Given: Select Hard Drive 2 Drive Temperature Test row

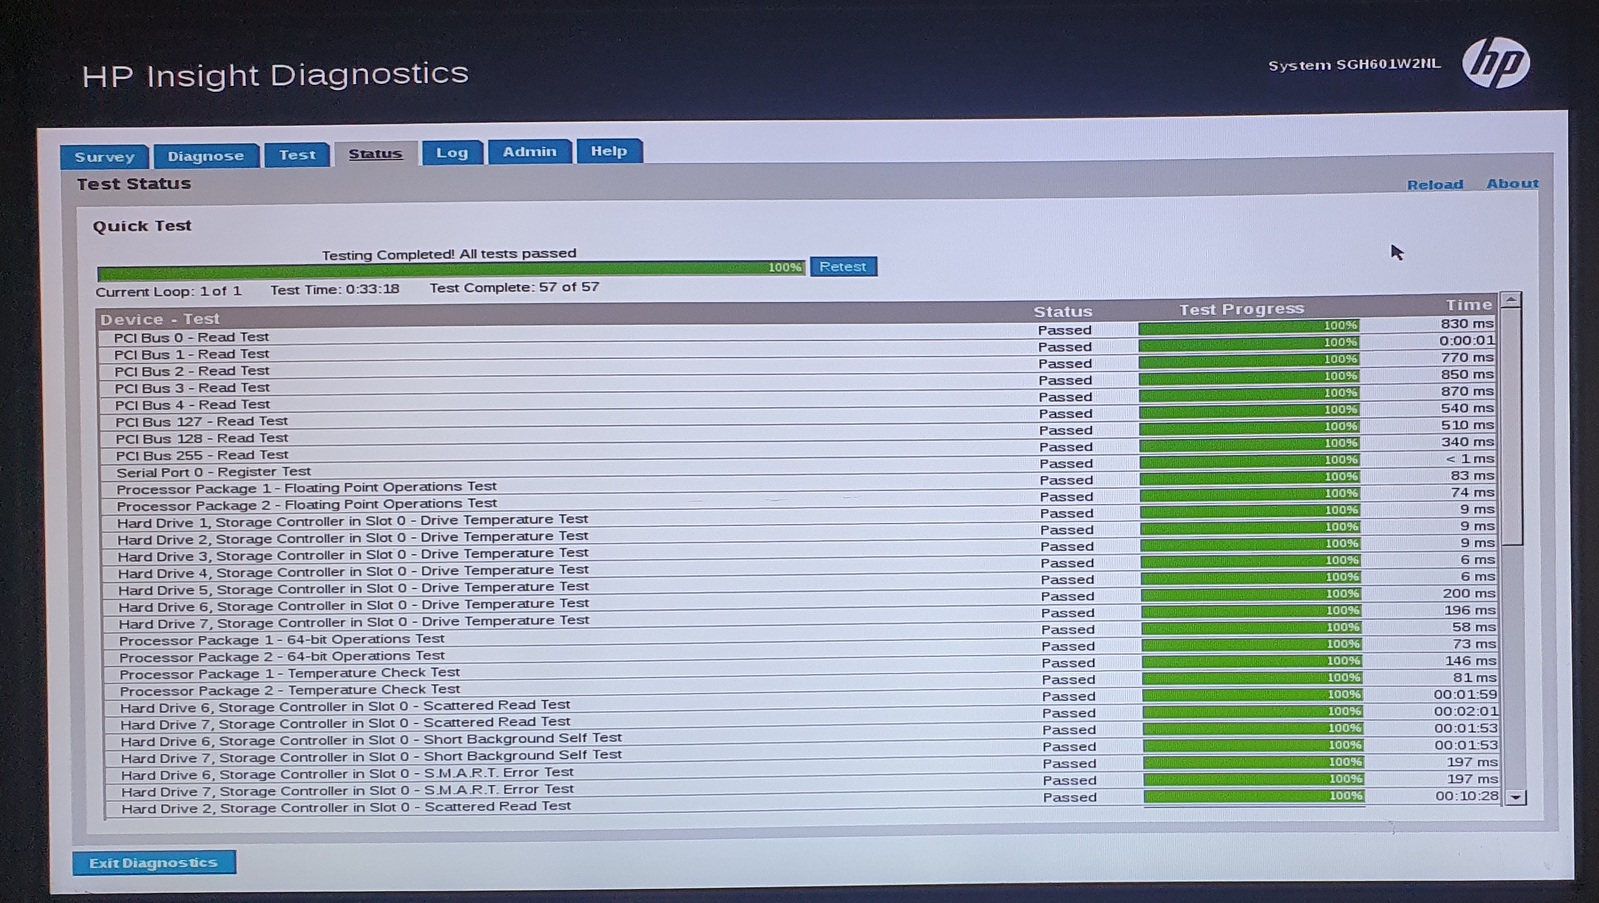Looking at the screenshot, I should coord(798,534).
